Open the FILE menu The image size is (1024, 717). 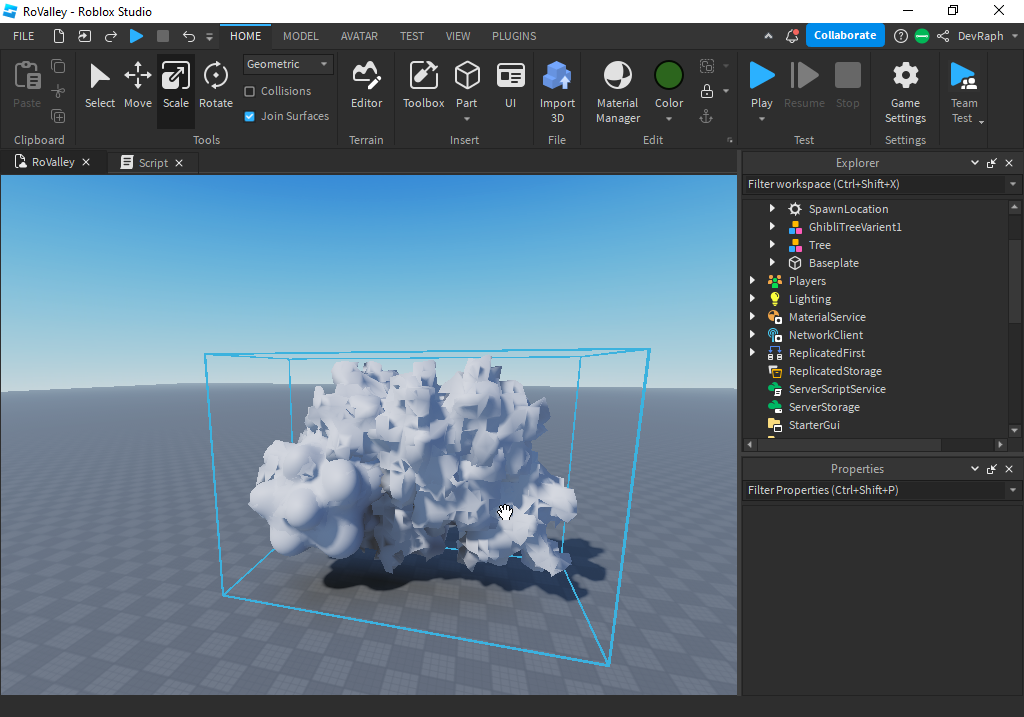pos(24,36)
